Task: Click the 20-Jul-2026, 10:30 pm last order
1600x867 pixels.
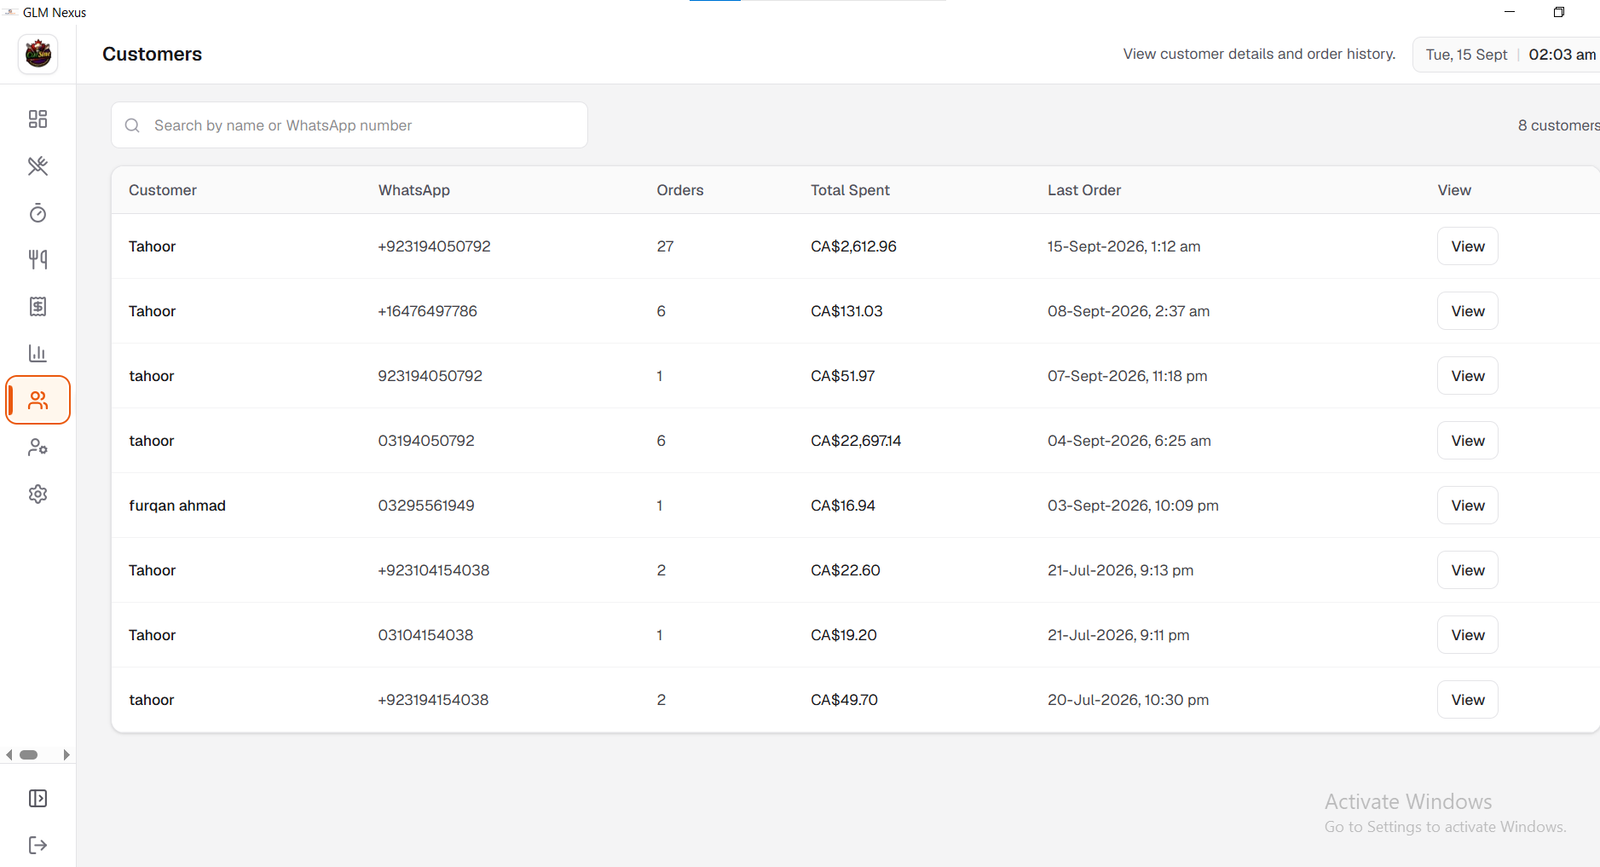Action: click(1128, 700)
